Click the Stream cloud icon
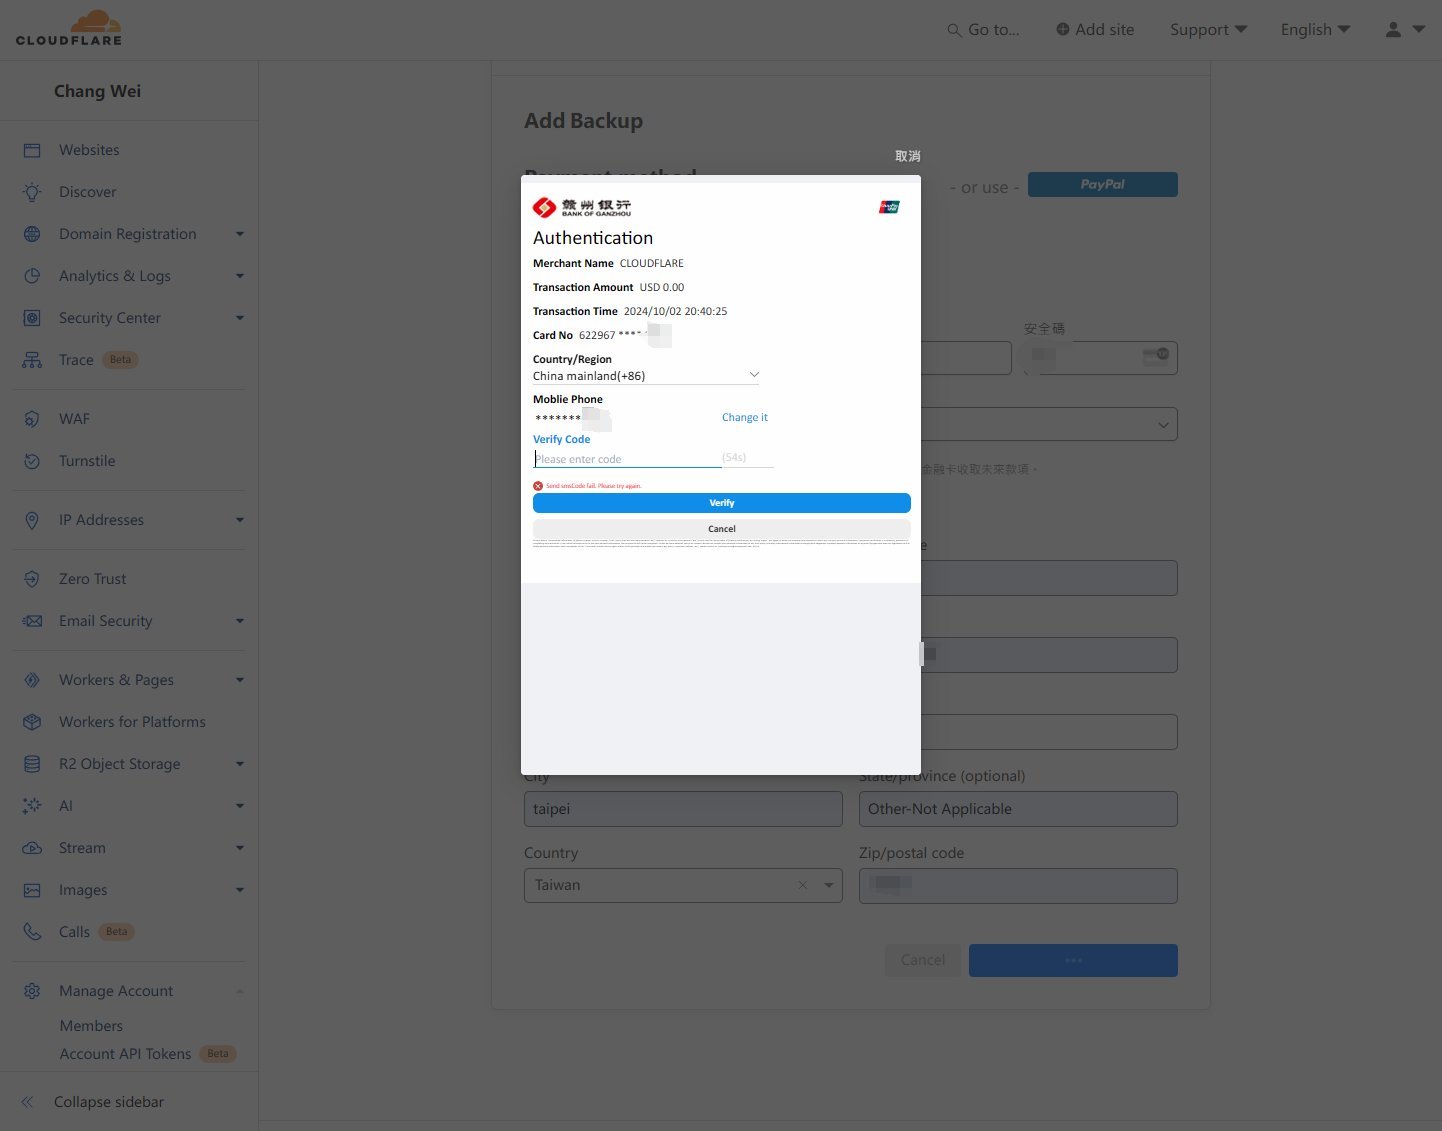 pos(32,848)
